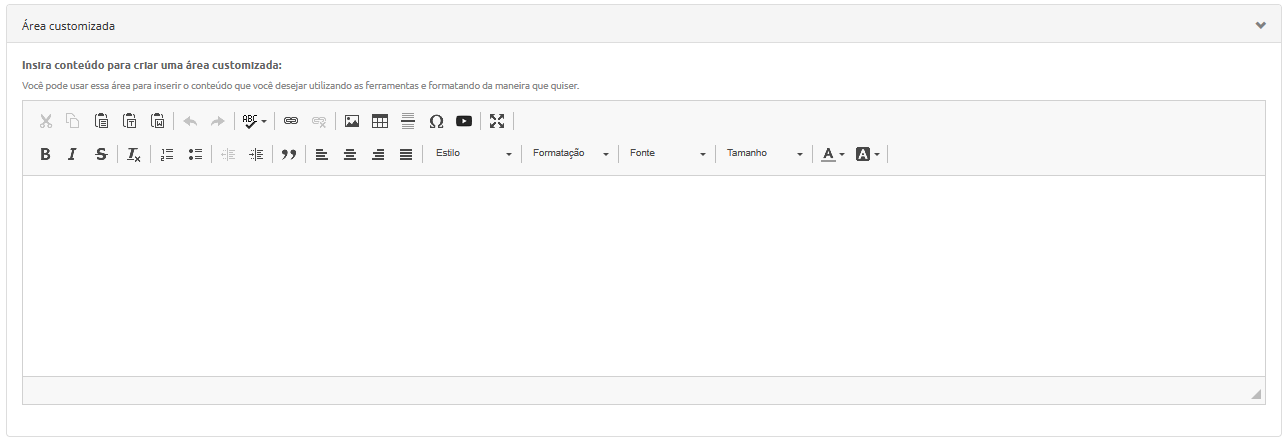Toggle italic formatting
This screenshot has width=1287, height=440.
click(x=72, y=154)
